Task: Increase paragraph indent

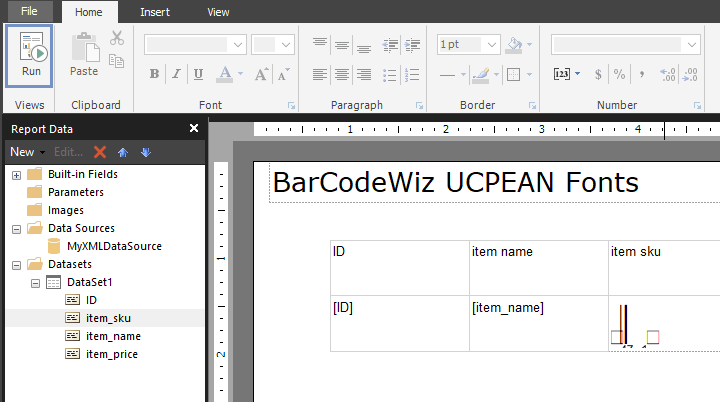Action: click(412, 44)
